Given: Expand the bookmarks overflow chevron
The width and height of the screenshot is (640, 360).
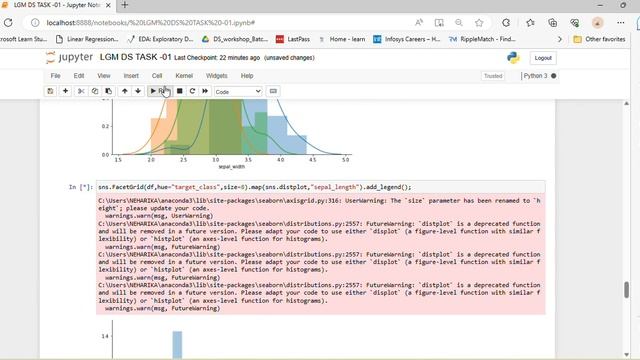Looking at the screenshot, I should point(560,39).
